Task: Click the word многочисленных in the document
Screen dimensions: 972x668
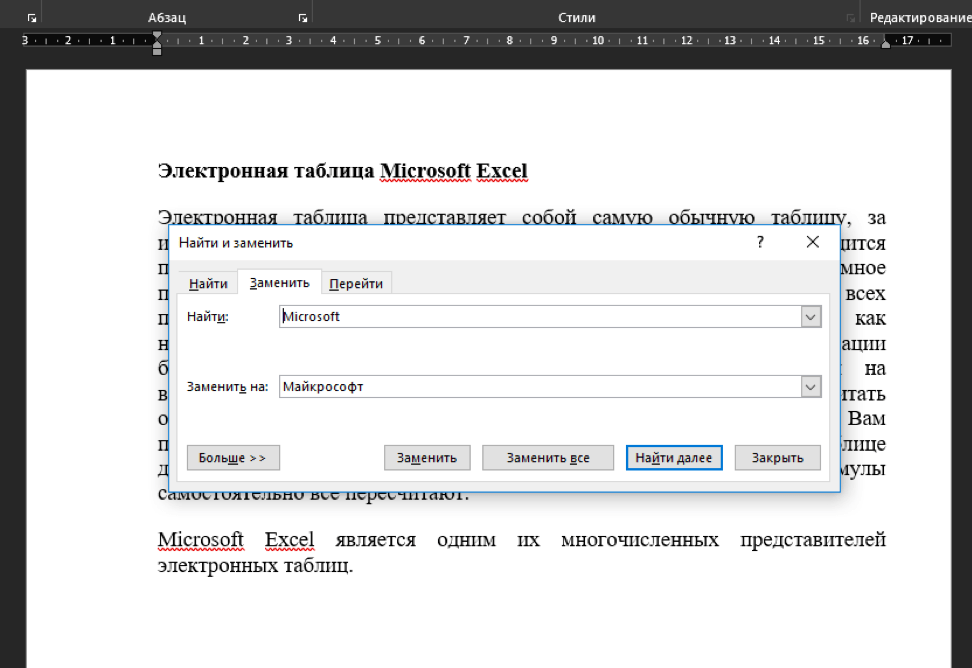Action: click(x=640, y=540)
